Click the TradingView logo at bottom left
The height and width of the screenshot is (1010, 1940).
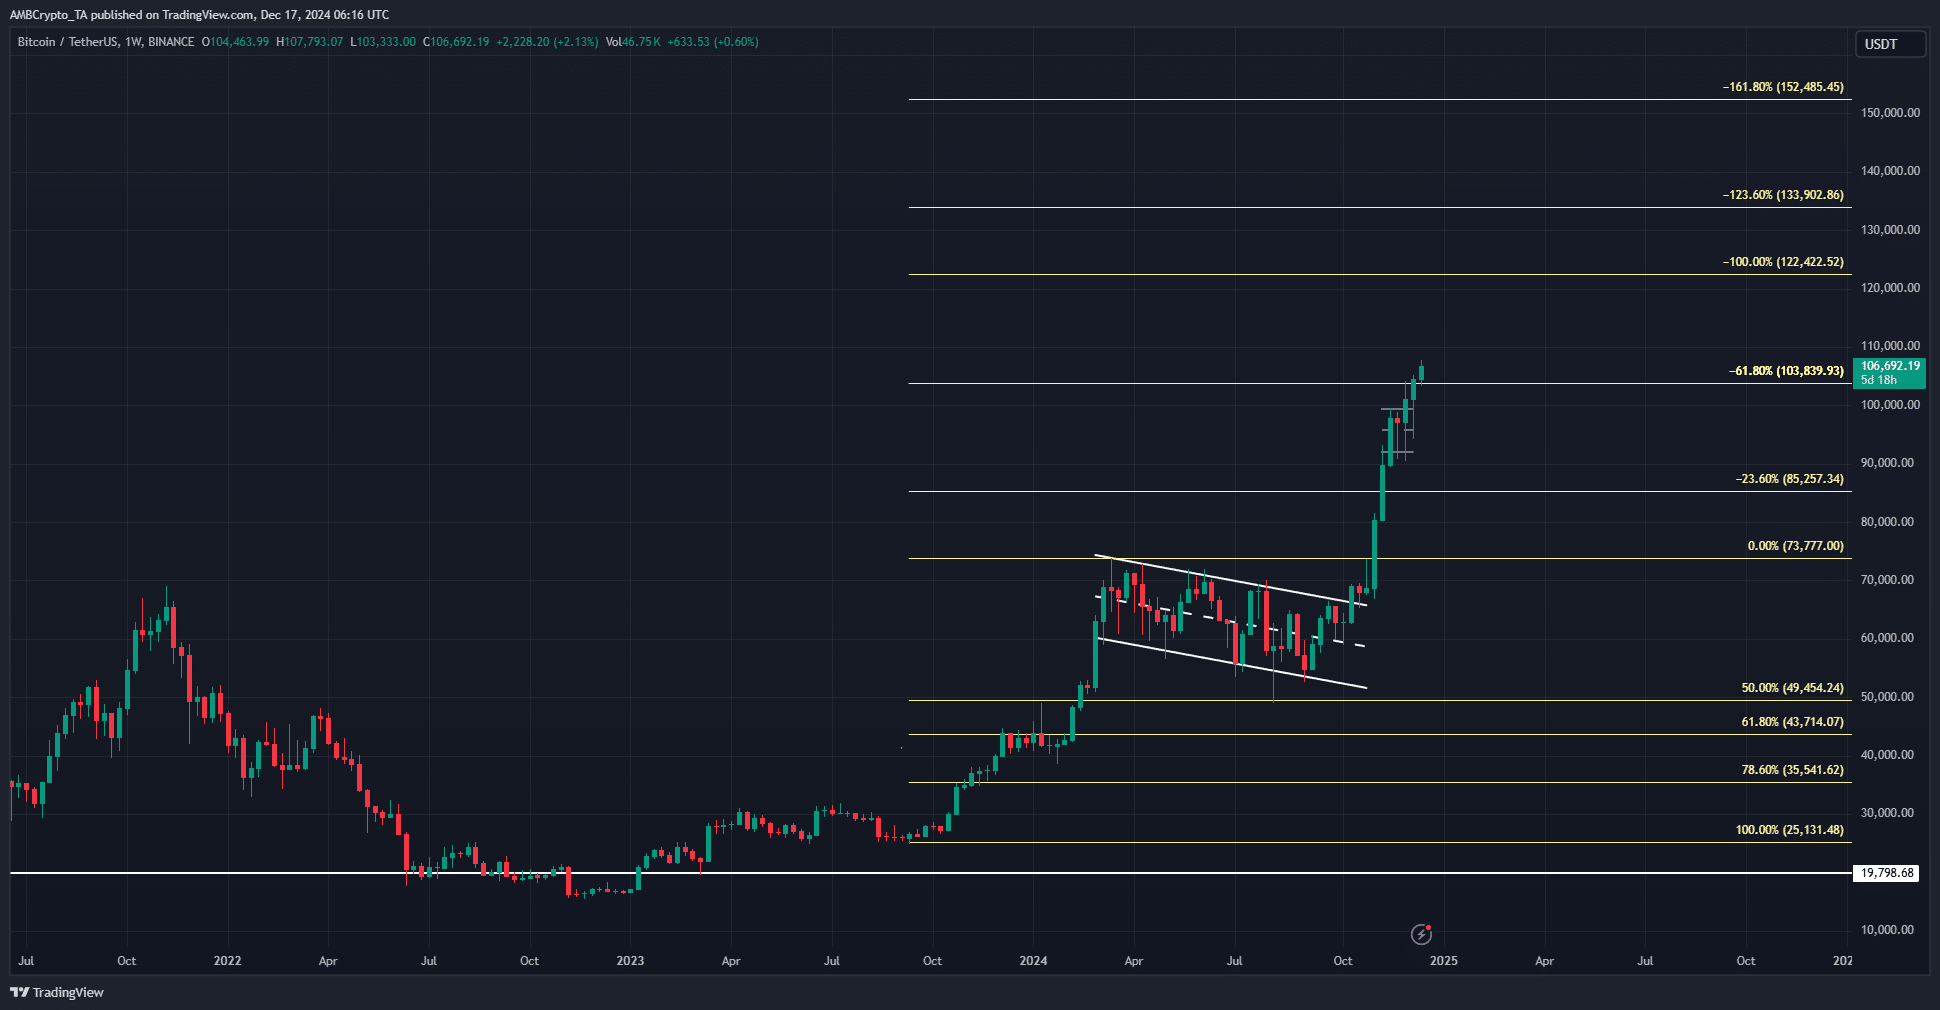[57, 992]
